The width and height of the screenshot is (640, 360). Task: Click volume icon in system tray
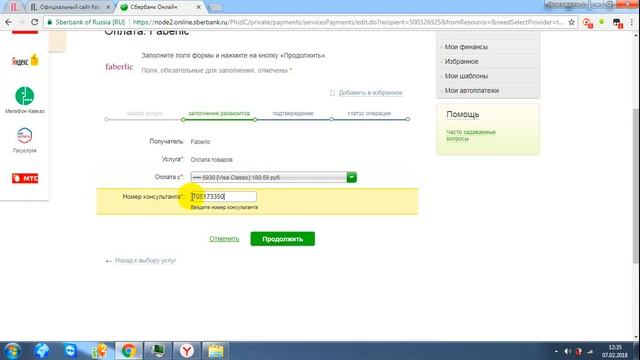(x=567, y=351)
